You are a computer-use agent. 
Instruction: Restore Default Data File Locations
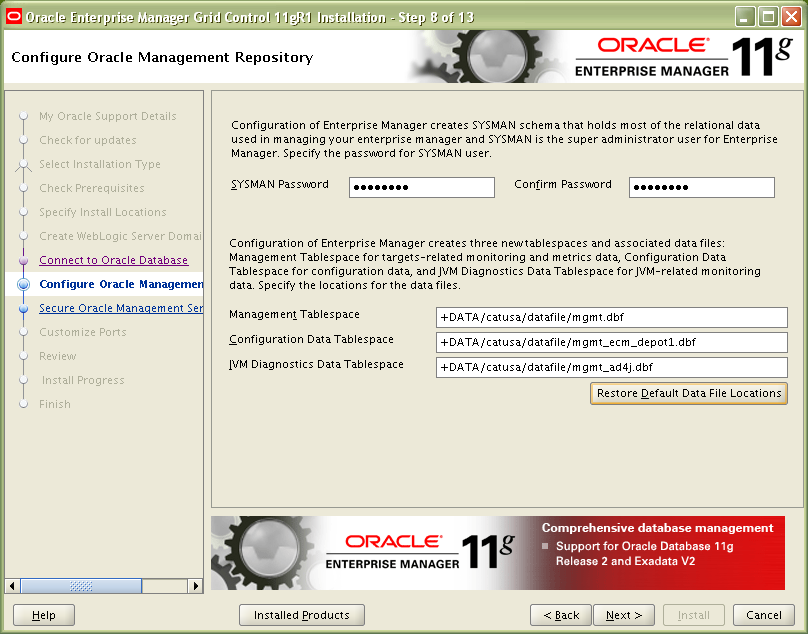[688, 393]
